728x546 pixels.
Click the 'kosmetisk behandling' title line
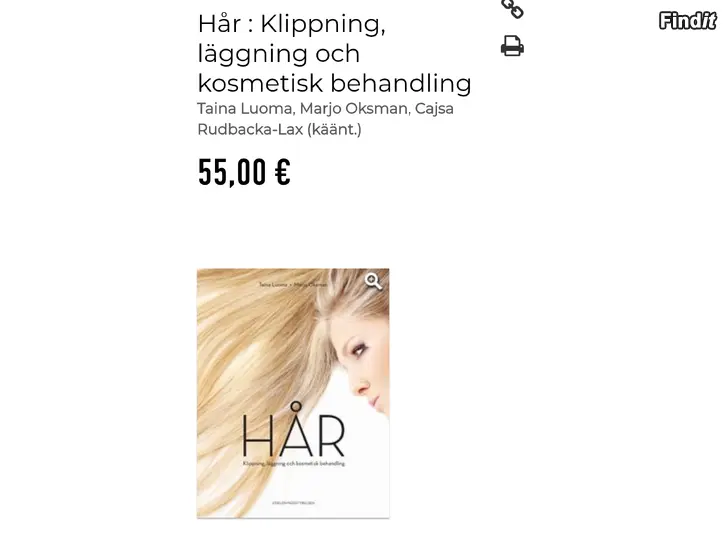click(334, 84)
